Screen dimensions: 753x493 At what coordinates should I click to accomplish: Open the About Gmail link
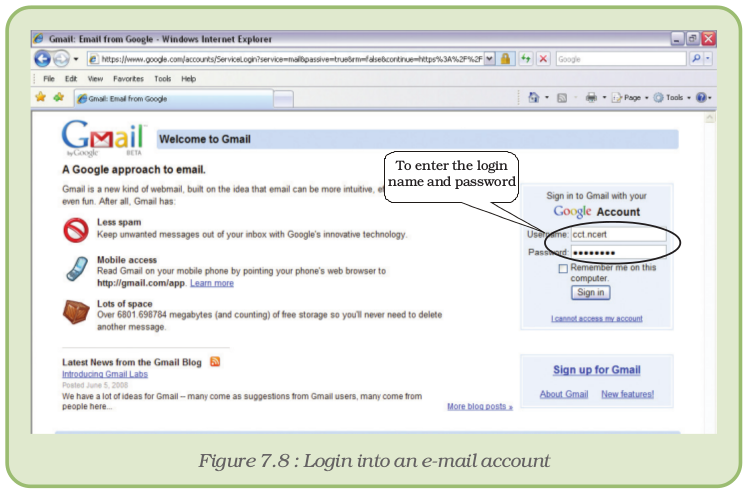click(564, 394)
